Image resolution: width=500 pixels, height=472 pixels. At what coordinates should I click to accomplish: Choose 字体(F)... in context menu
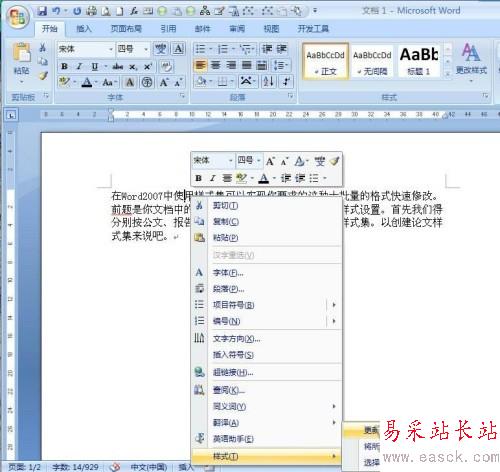pos(267,273)
